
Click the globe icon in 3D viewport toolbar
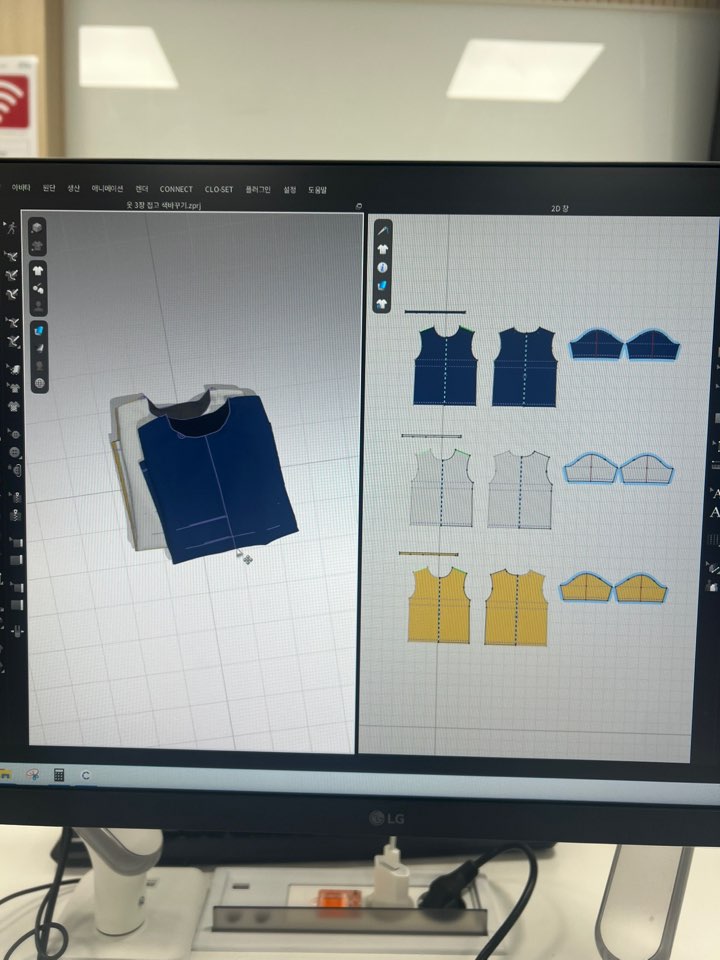point(39,383)
